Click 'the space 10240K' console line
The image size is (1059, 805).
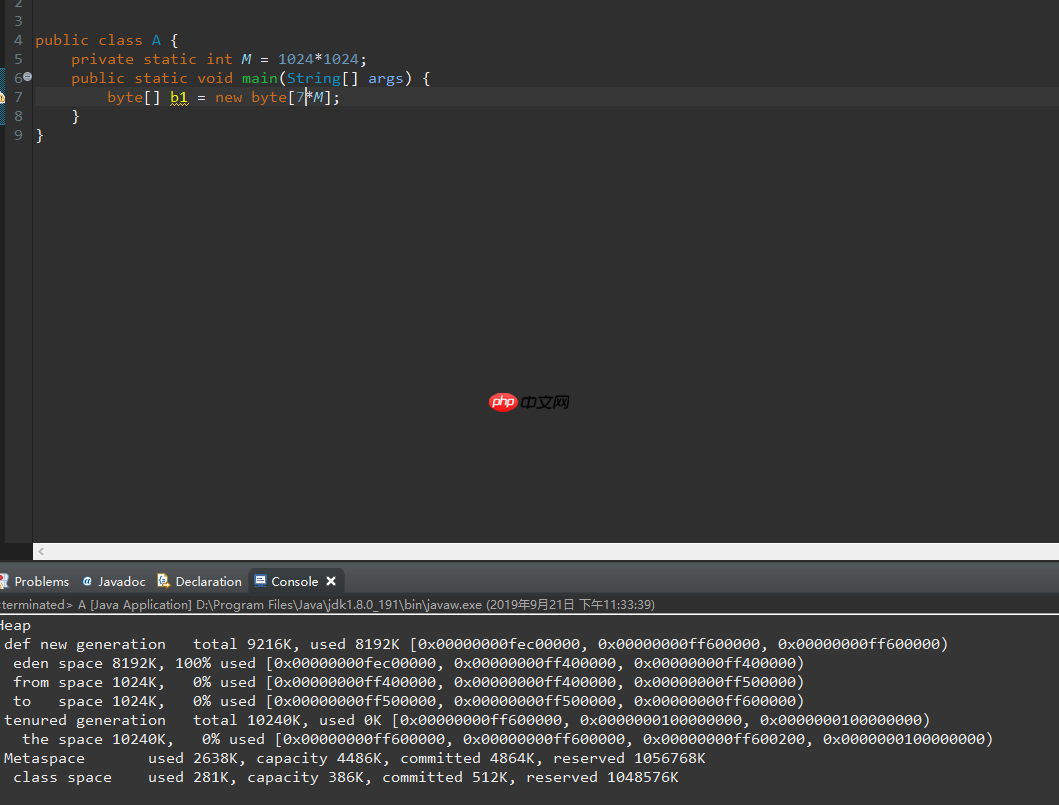click(x=507, y=739)
